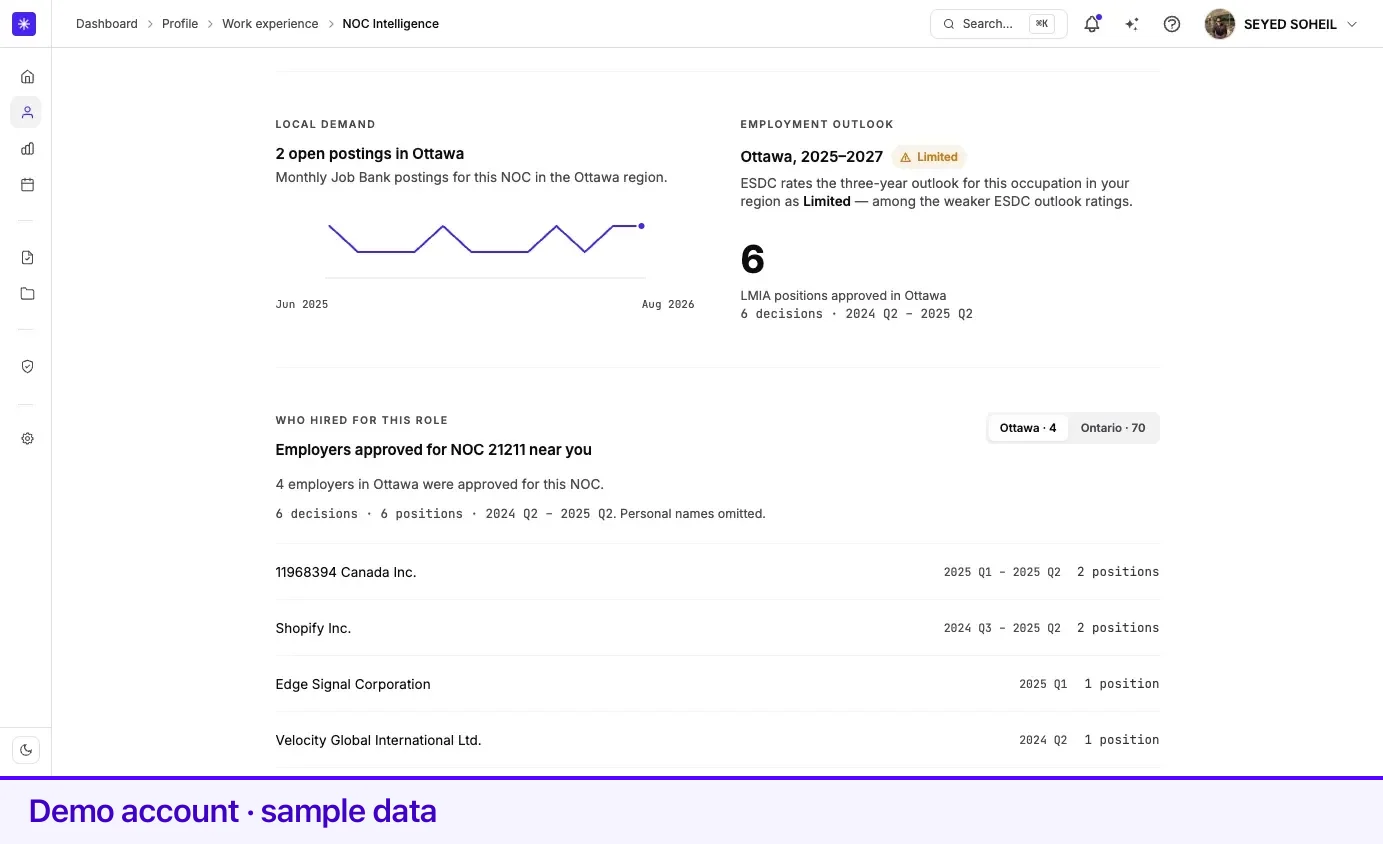The height and width of the screenshot is (844, 1383).
Task: Click the "Aug 2026" chart axis label
Action: tap(668, 304)
